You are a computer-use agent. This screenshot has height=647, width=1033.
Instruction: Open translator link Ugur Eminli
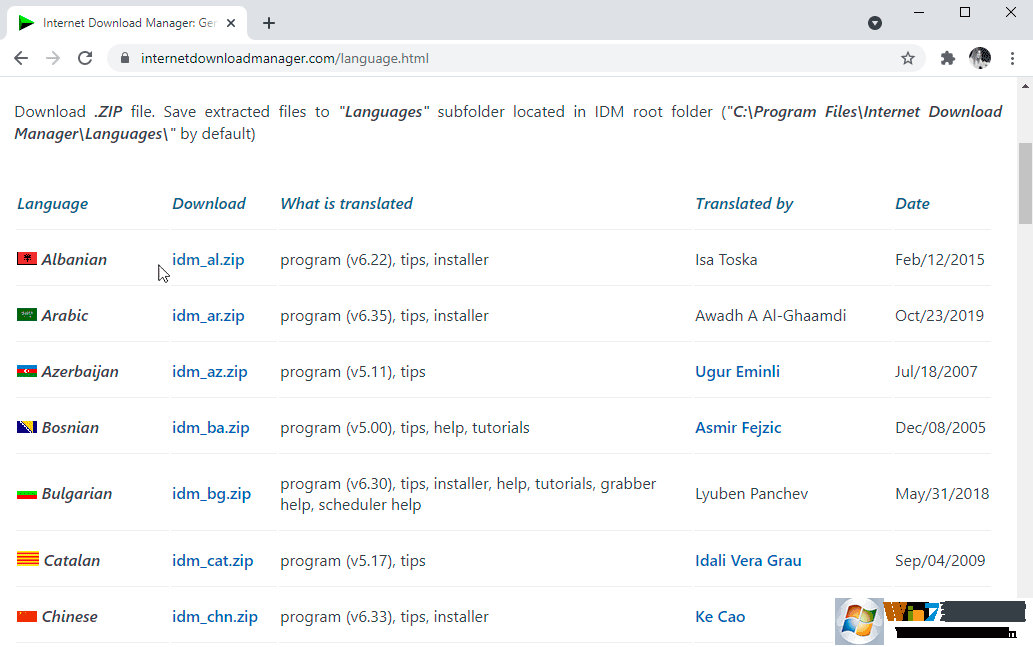coord(737,371)
